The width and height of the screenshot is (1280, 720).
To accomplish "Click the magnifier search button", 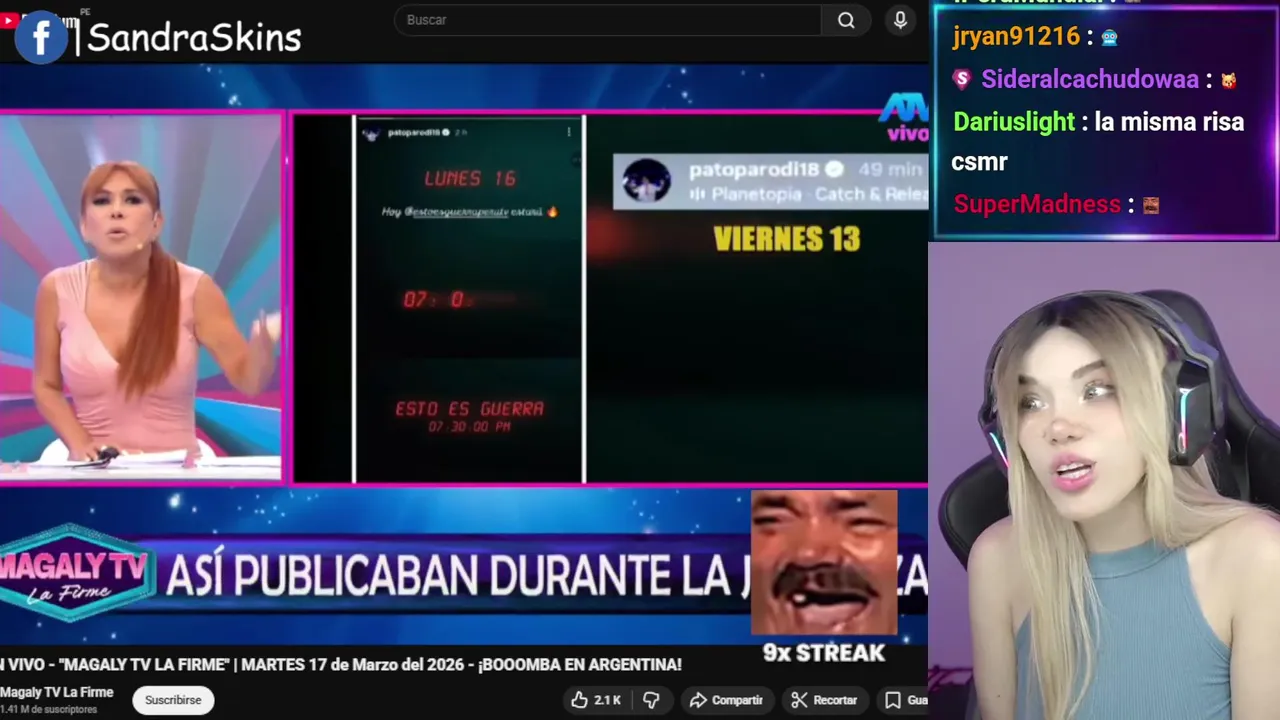I will point(846,20).
